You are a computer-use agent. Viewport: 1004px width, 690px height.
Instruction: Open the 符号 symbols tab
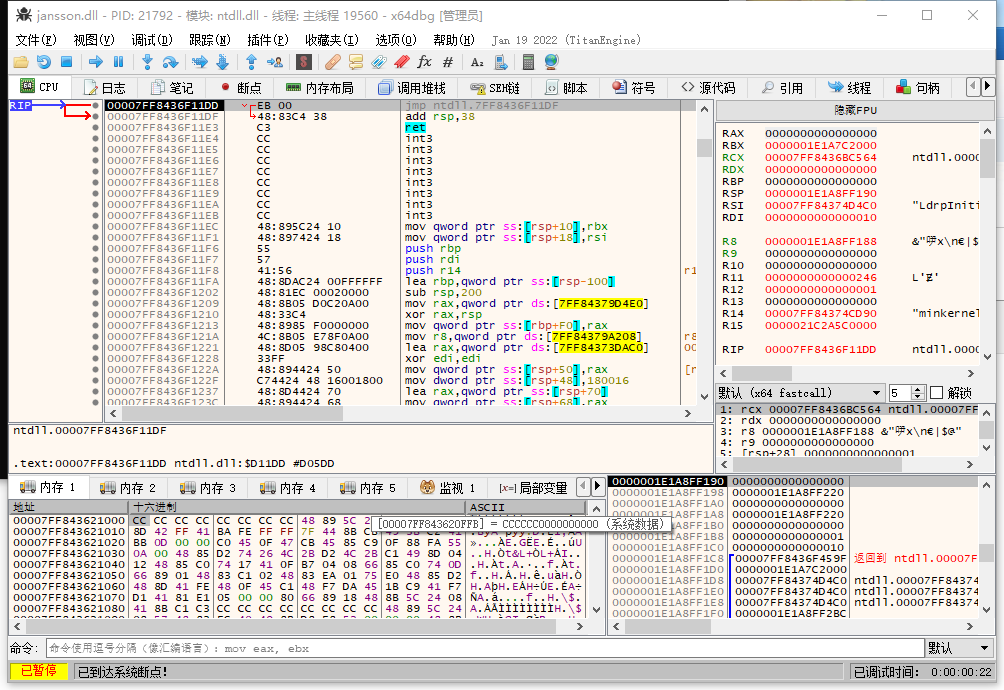tap(633, 88)
